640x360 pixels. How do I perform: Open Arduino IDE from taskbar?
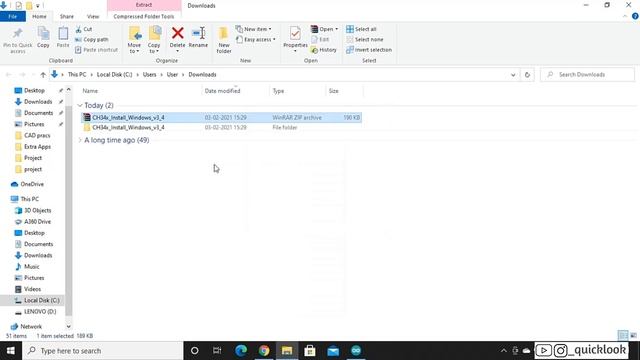356,351
